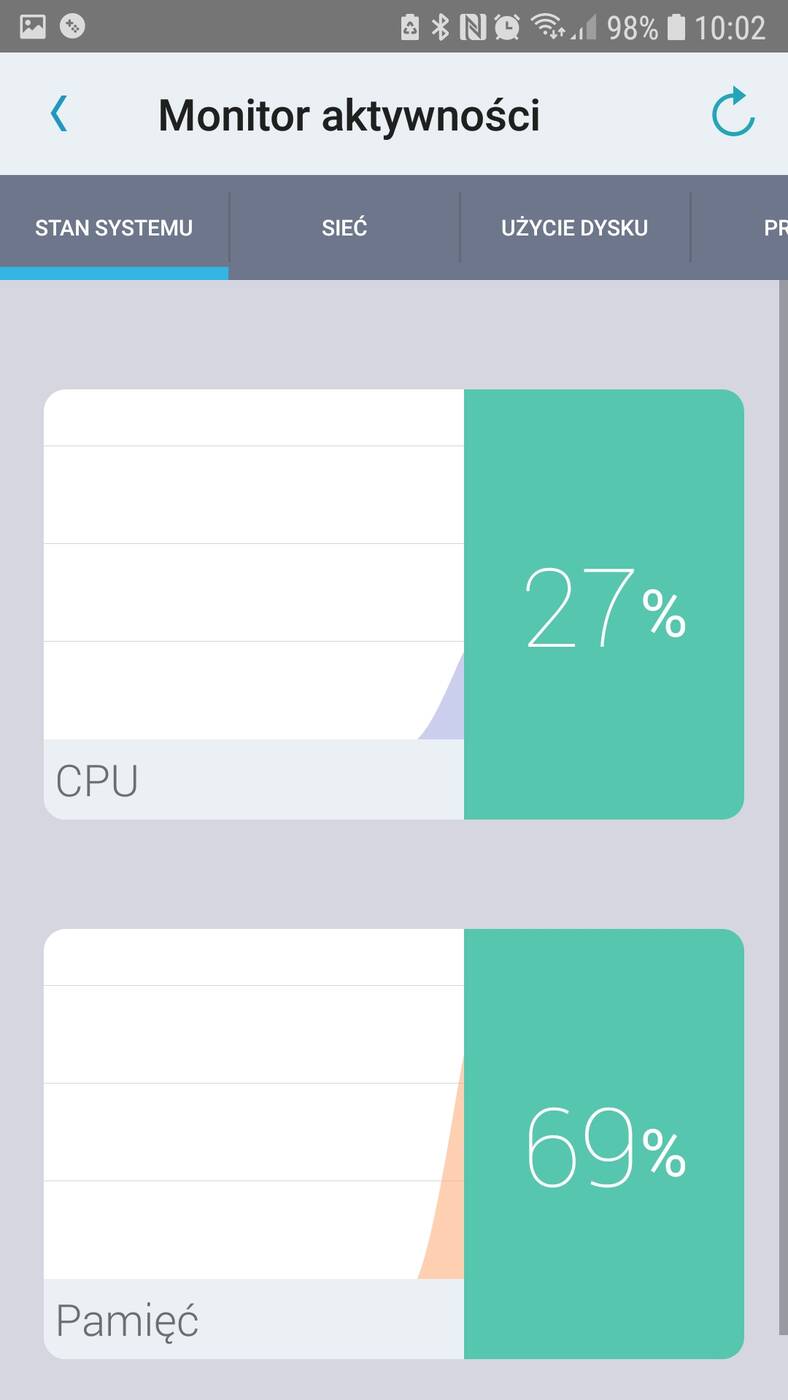Select the UŻYCIE DYSKU tab
The image size is (788, 1400).
click(574, 228)
